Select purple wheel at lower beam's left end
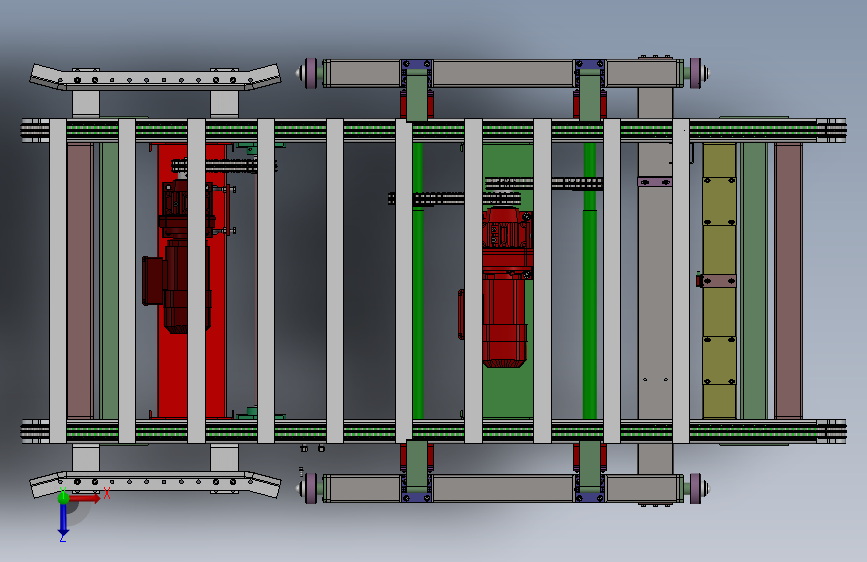 (x=311, y=488)
